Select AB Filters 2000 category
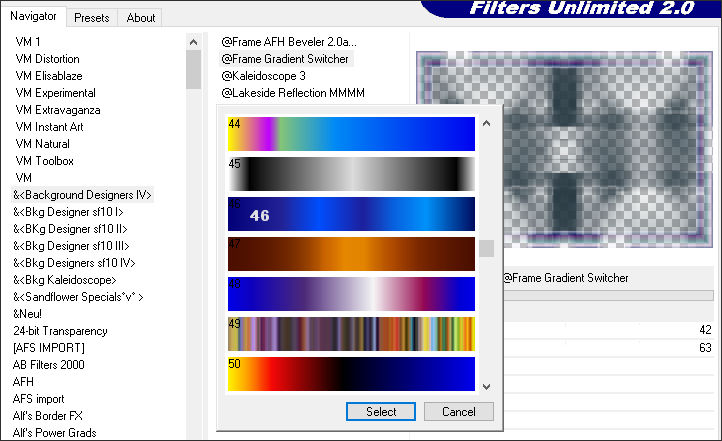722x441 pixels. tap(48, 365)
